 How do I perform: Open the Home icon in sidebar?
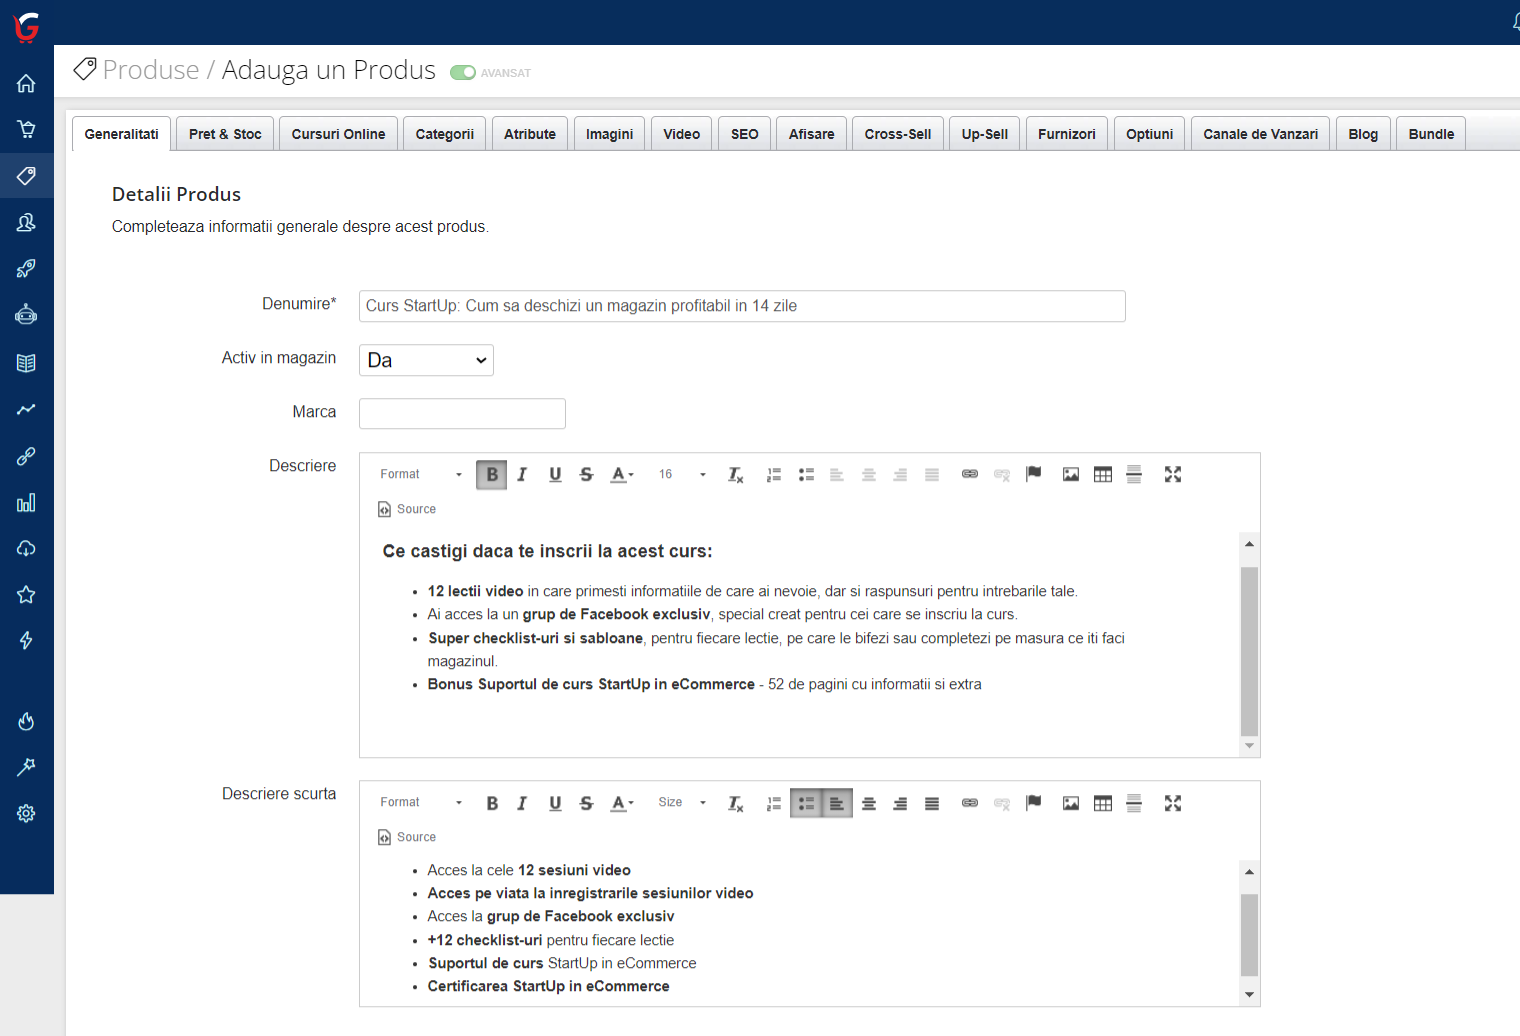(26, 83)
